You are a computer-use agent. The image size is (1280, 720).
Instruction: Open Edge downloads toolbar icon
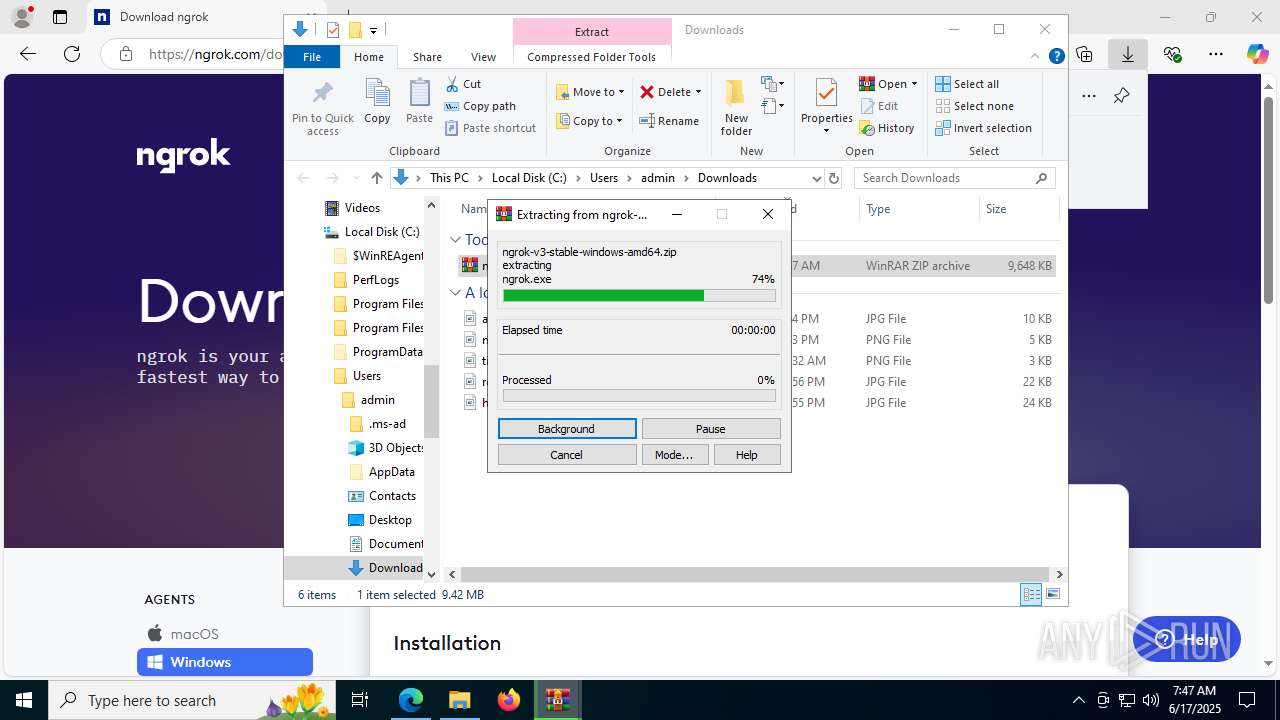[1128, 54]
